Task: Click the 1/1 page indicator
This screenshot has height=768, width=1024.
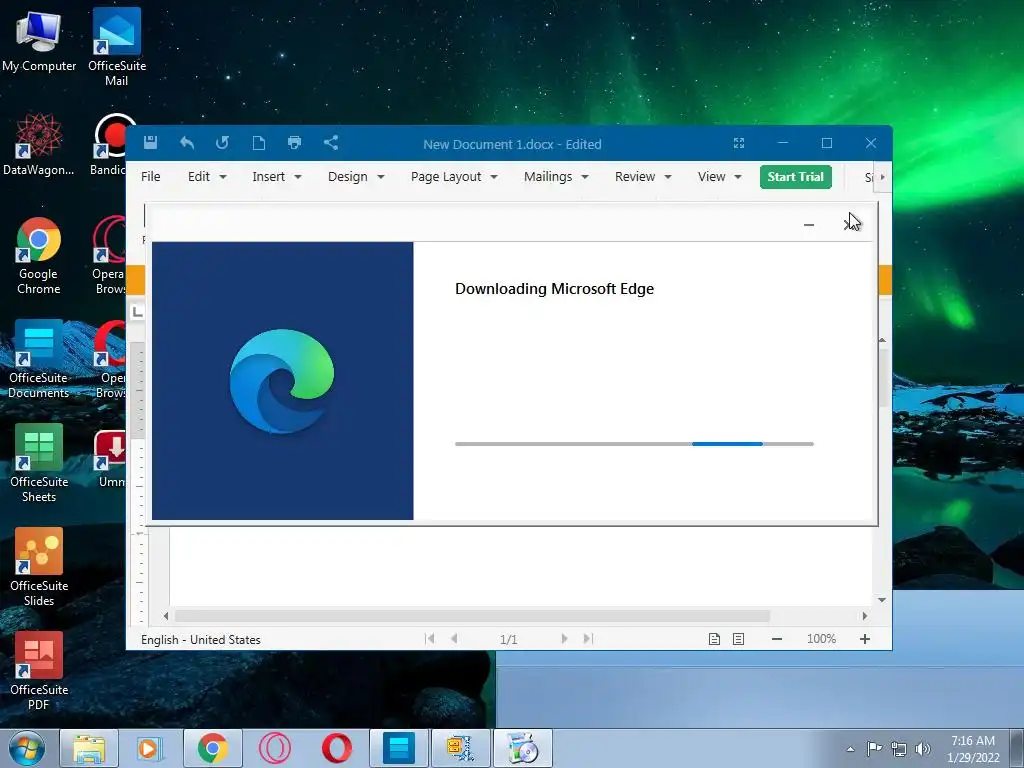Action: (x=509, y=639)
